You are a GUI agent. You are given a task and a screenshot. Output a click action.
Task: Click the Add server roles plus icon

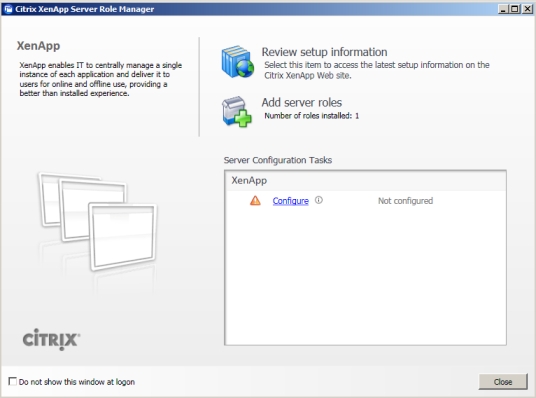tap(237, 111)
